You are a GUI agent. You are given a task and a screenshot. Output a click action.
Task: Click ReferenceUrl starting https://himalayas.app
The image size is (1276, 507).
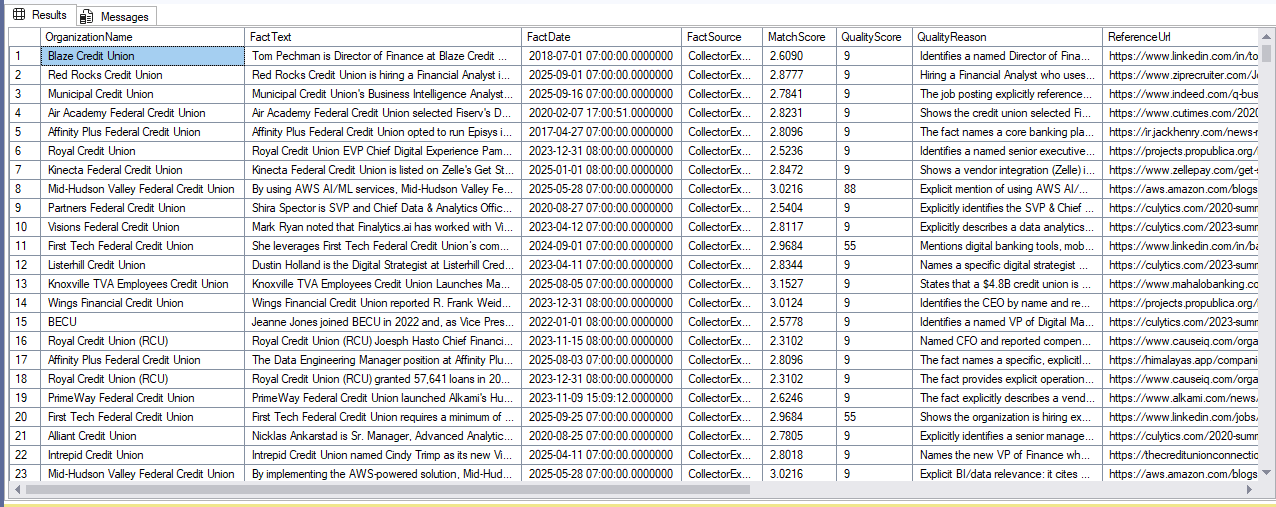pyautogui.click(x=1181, y=360)
